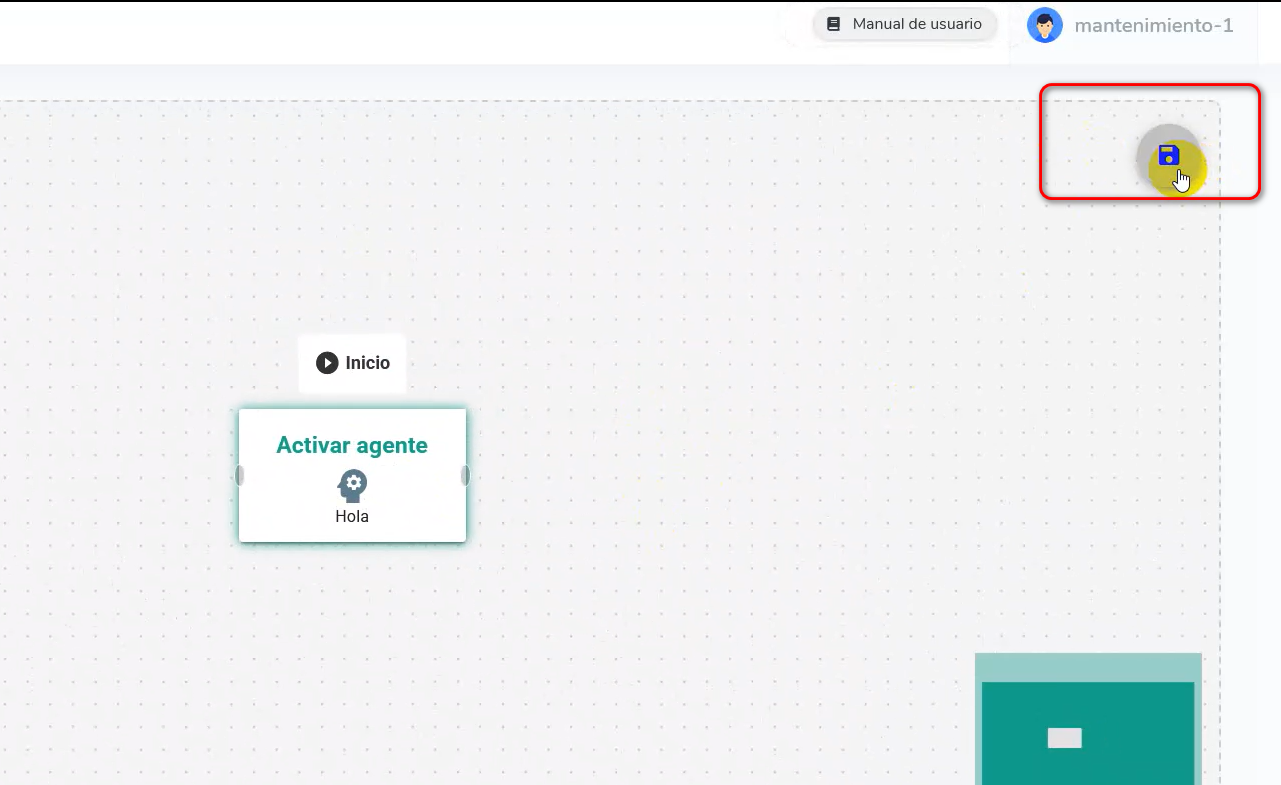Click the book icon beside Manual de usuario
1281x785 pixels.
click(834, 24)
